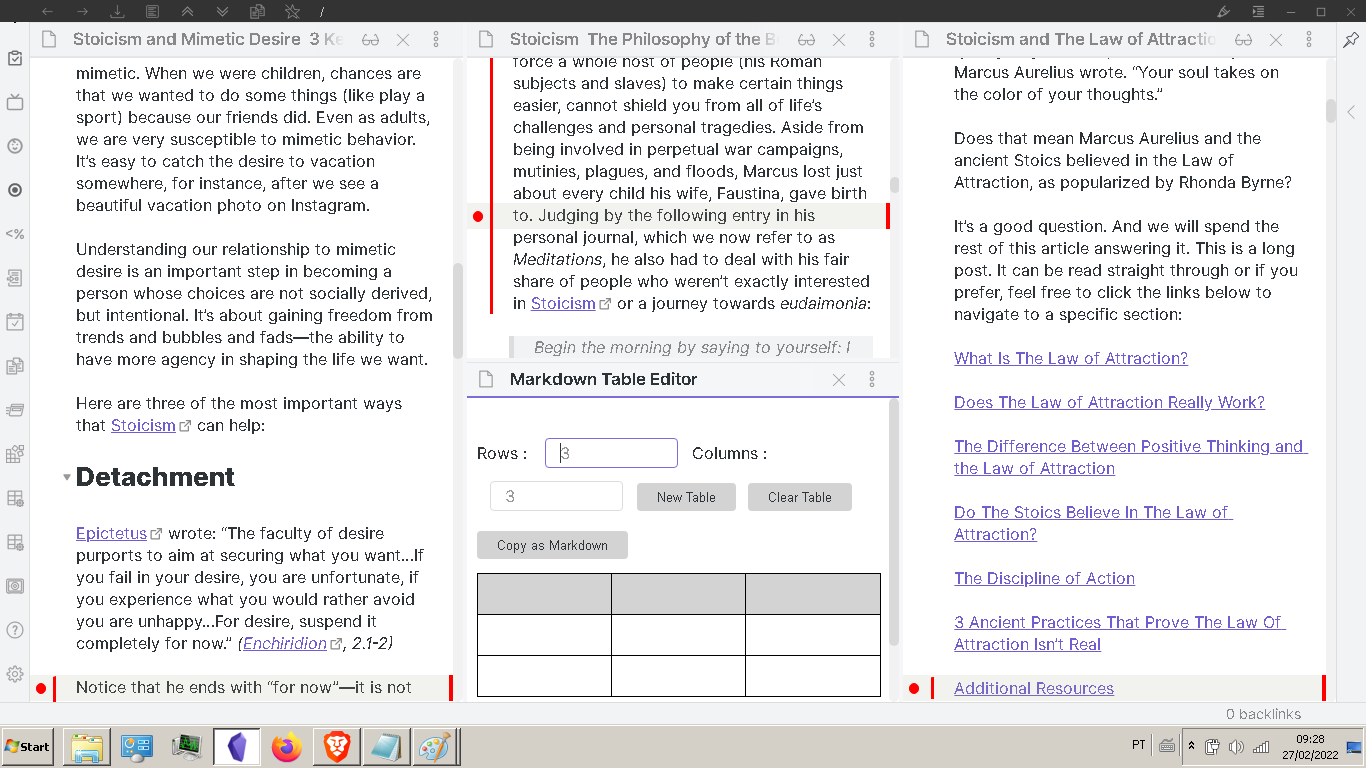The image size is (1366, 768).
Task: Click the highlighter pen icon in title bar
Action: click(1225, 11)
